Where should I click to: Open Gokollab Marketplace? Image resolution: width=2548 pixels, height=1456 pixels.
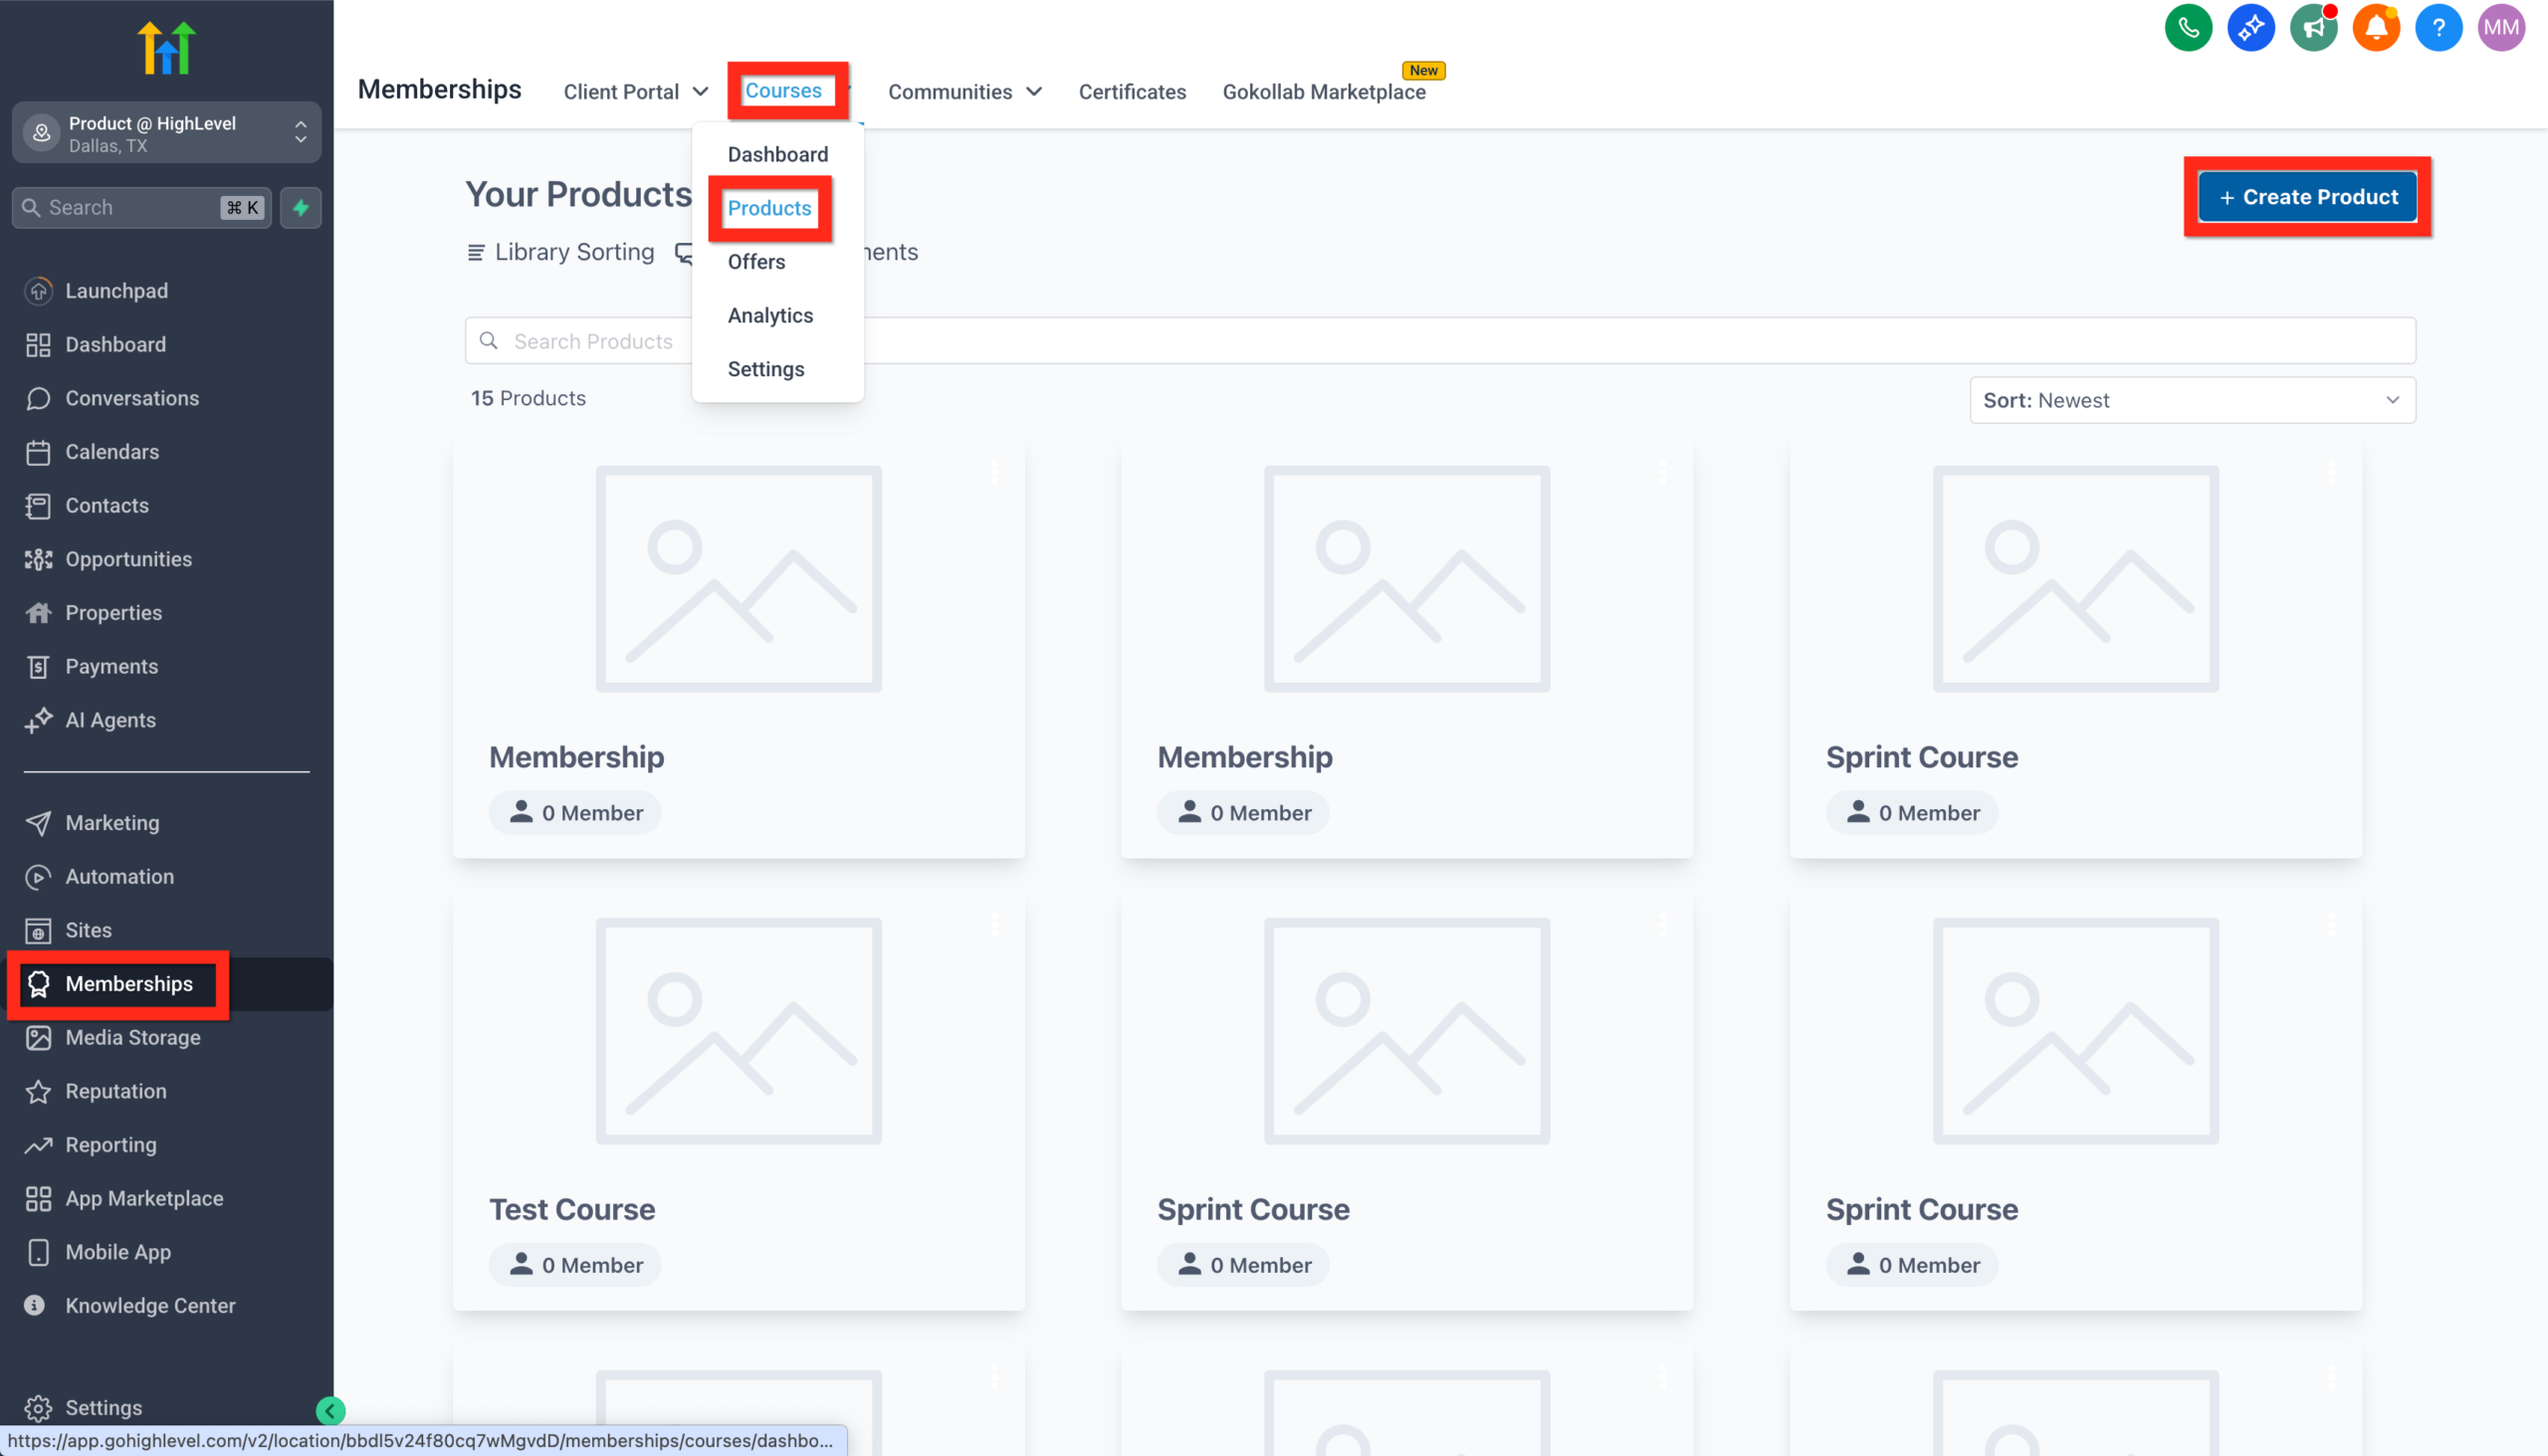1324,91
